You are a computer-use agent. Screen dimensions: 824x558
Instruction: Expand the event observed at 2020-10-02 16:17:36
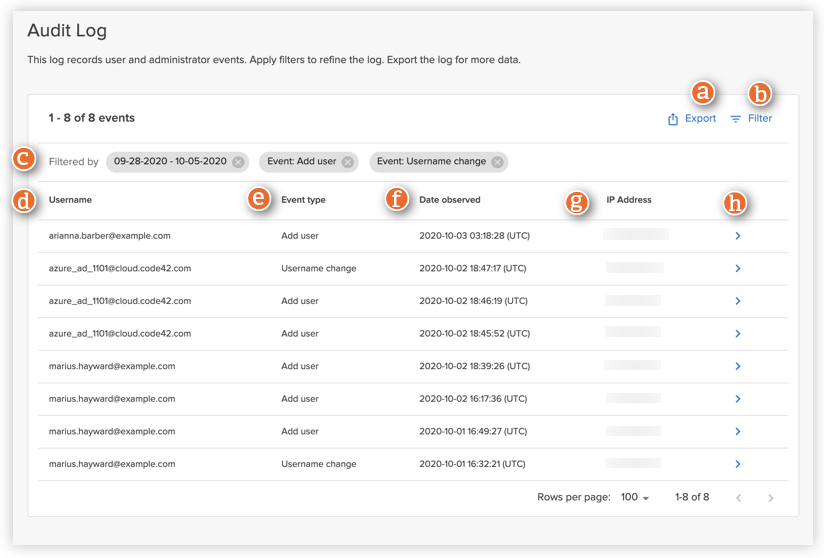pyautogui.click(x=738, y=399)
